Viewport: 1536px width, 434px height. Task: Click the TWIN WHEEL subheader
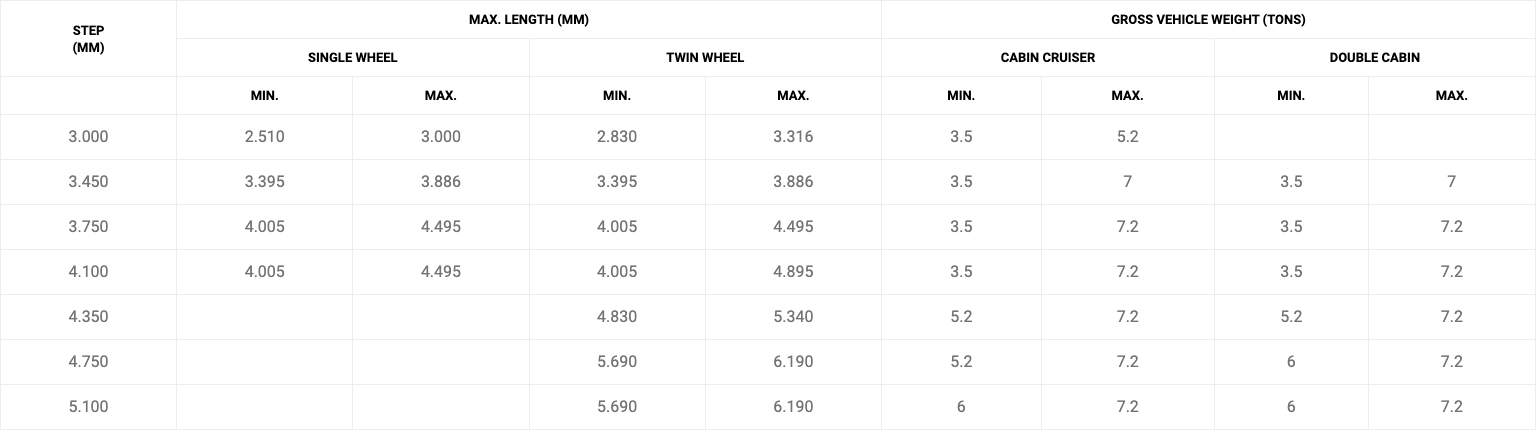tap(705, 58)
